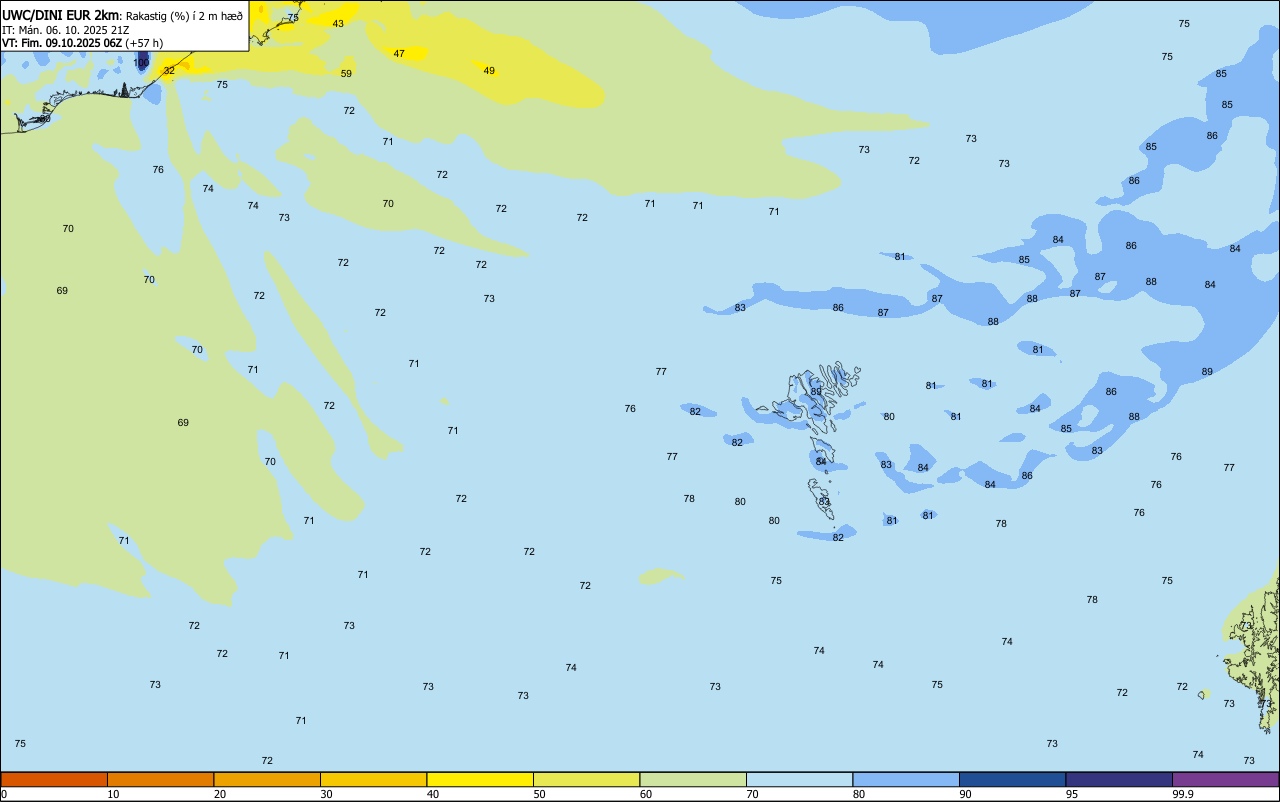Viewport: 1280px width, 802px height.
Task: Select the legend tick label '30'
Action: pos(326,794)
